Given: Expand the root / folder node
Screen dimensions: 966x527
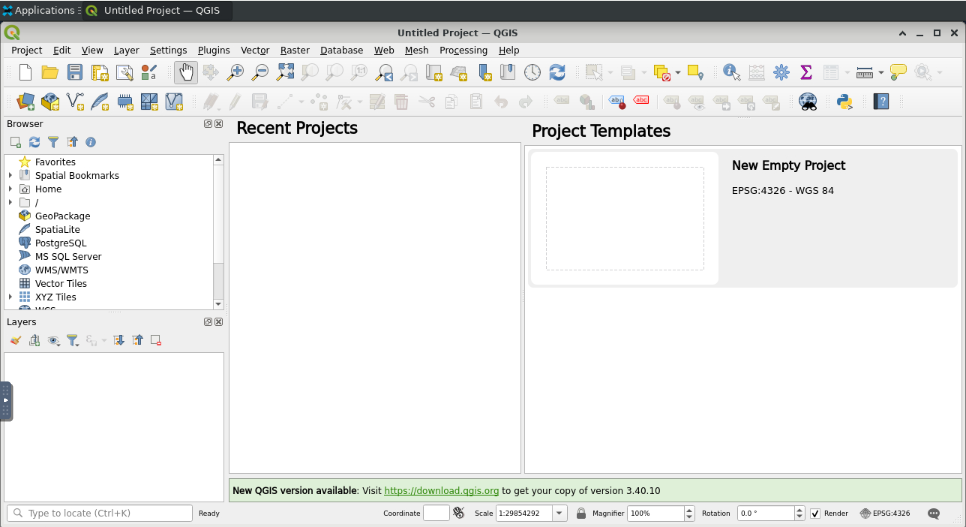Looking at the screenshot, I should (10, 203).
